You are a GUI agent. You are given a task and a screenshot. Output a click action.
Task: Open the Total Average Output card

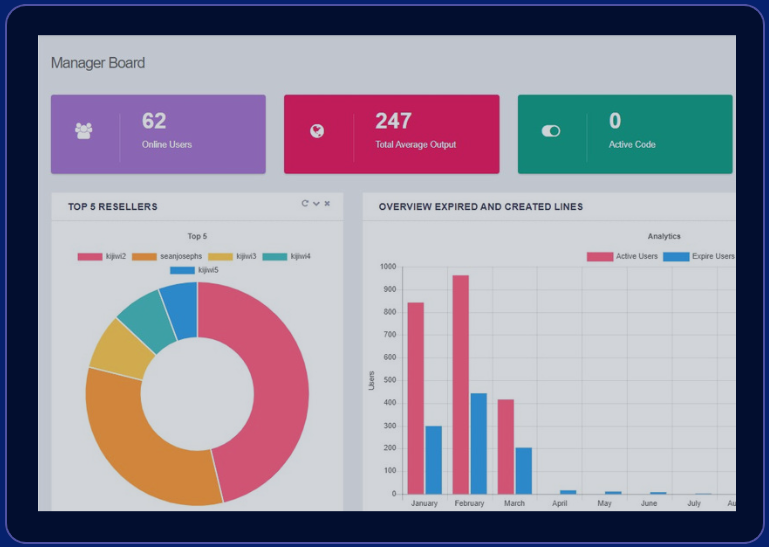tap(391, 134)
